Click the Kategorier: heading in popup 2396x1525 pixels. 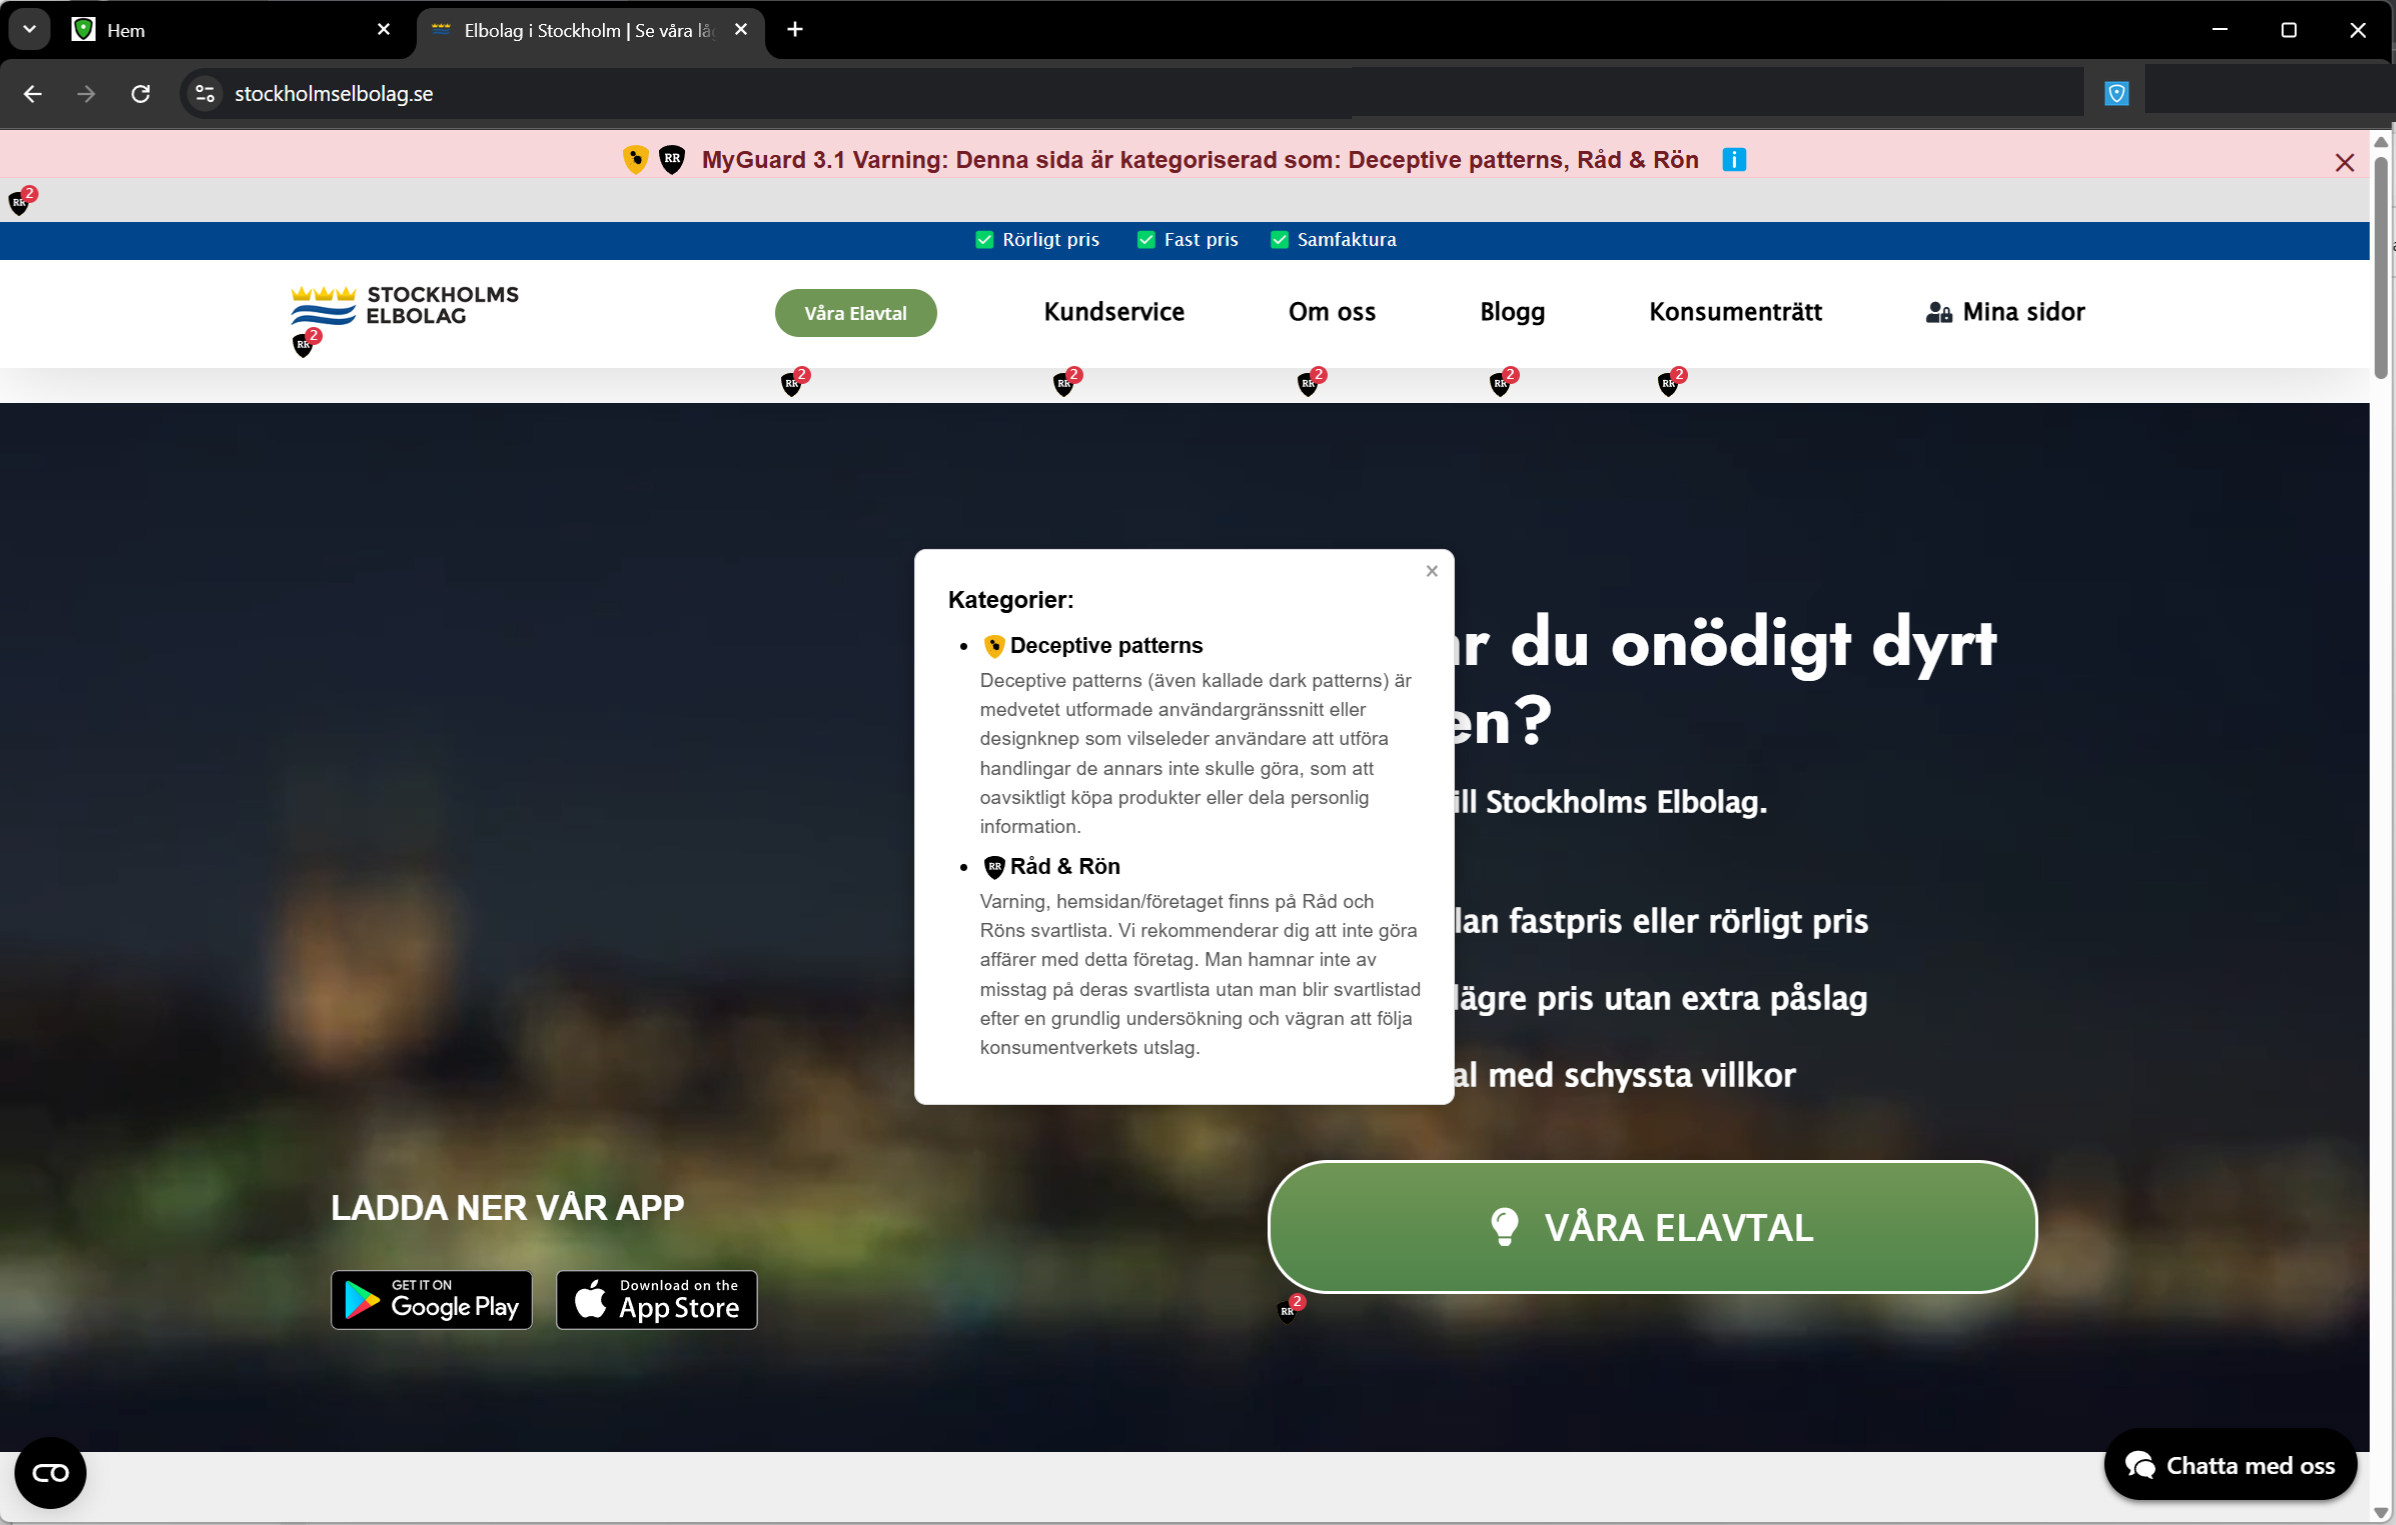click(x=1011, y=600)
